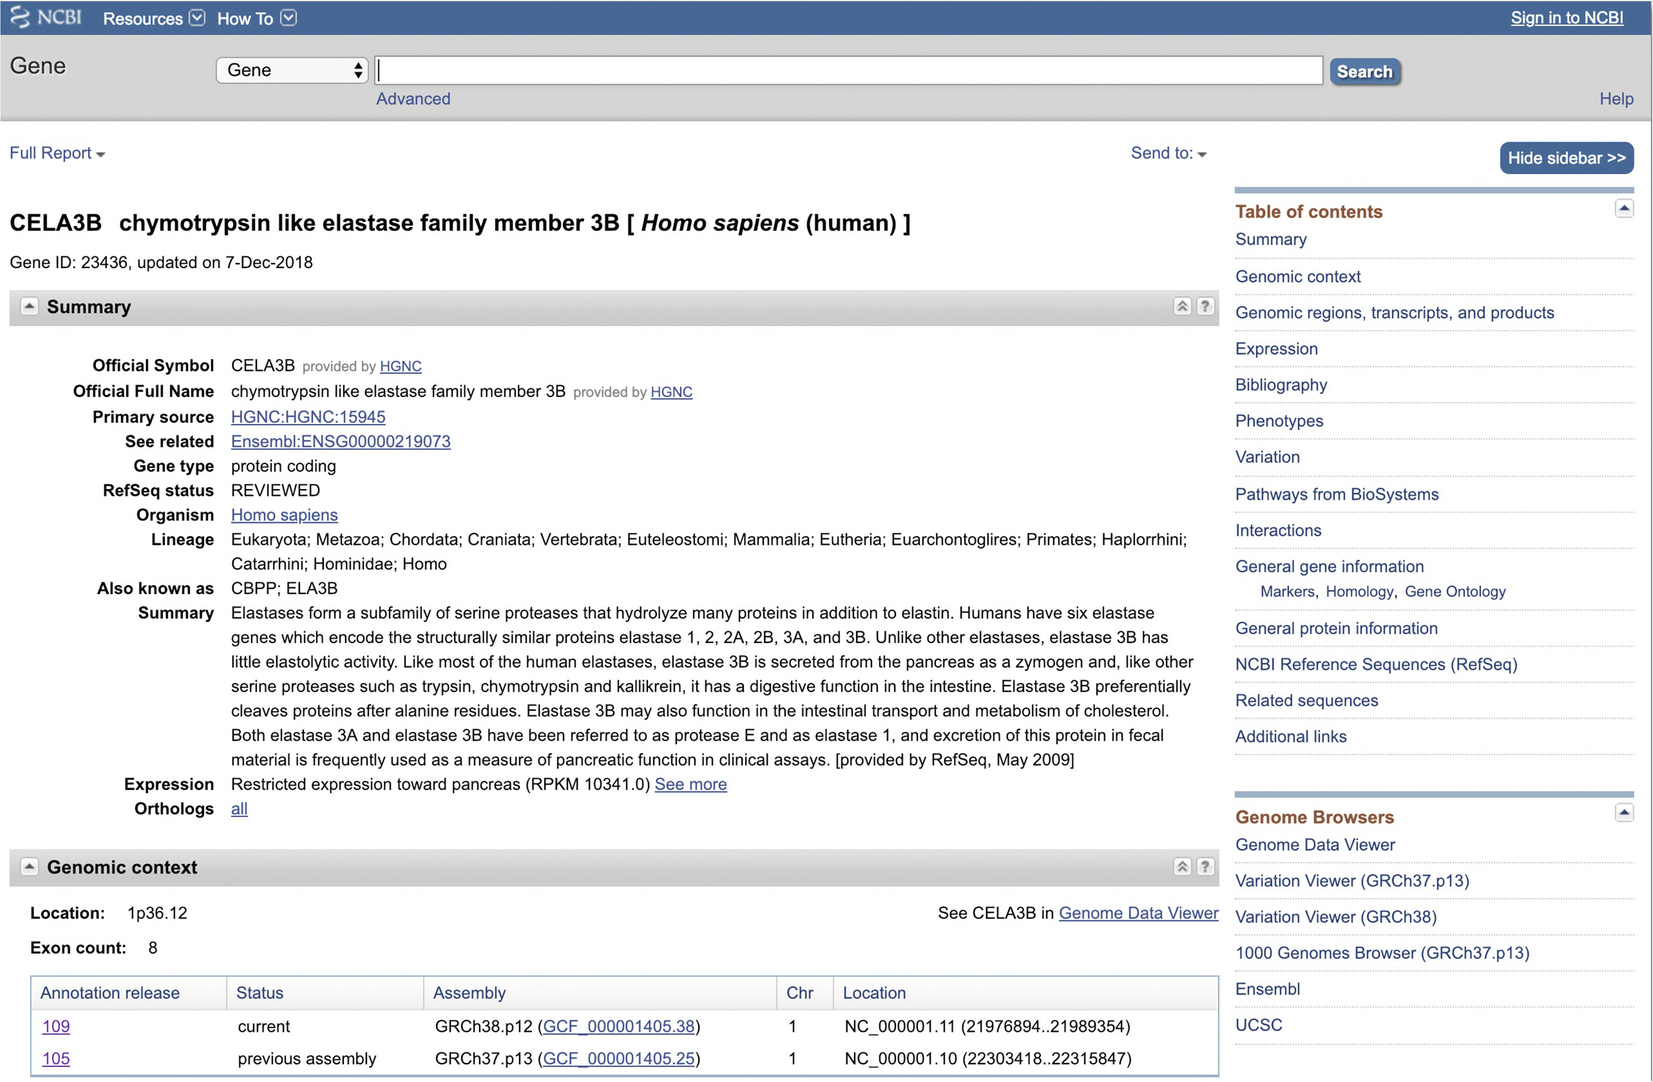The image size is (1653, 1082).
Task: Open the How To dropdown menu
Action: (256, 18)
